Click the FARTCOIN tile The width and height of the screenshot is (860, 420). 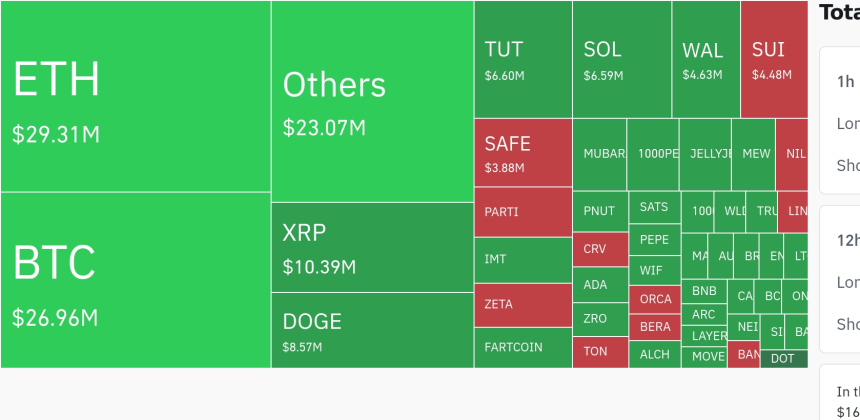coord(523,347)
